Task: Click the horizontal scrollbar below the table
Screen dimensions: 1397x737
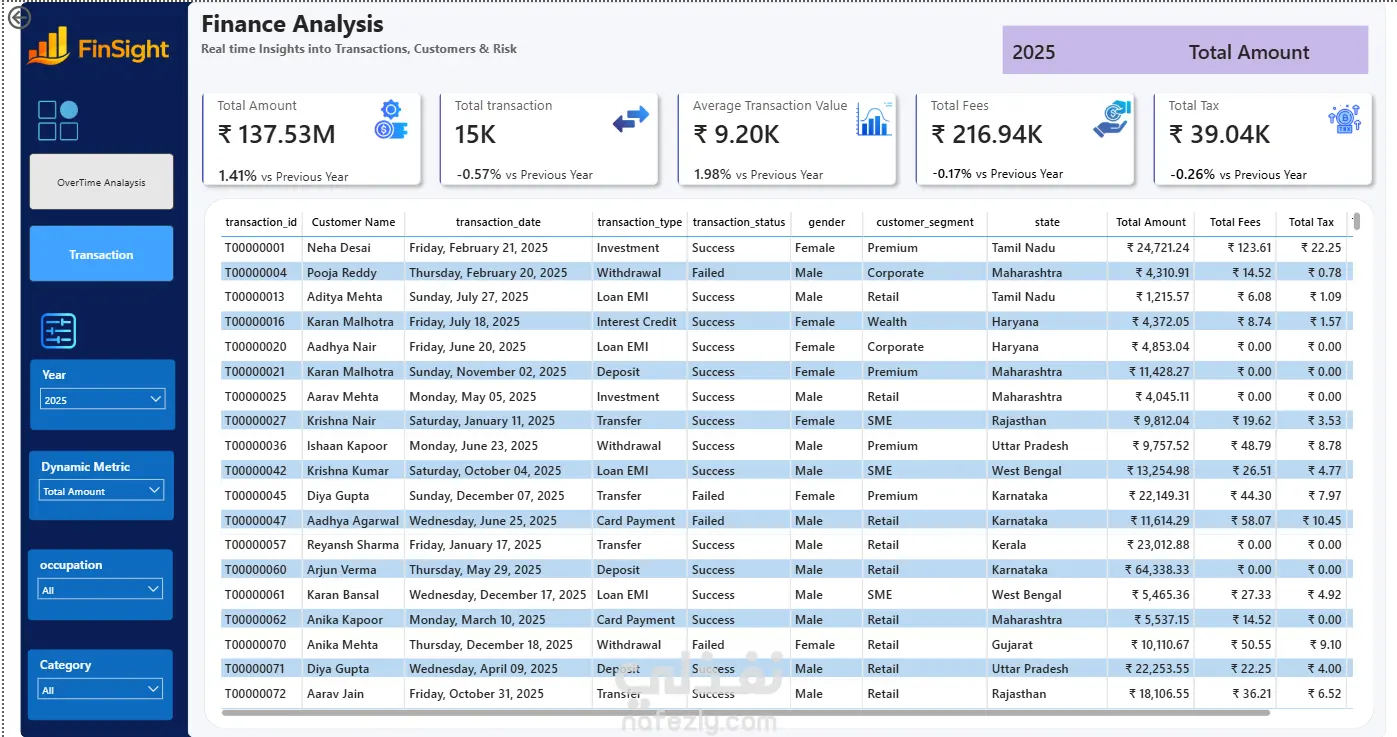Action: pyautogui.click(x=746, y=713)
